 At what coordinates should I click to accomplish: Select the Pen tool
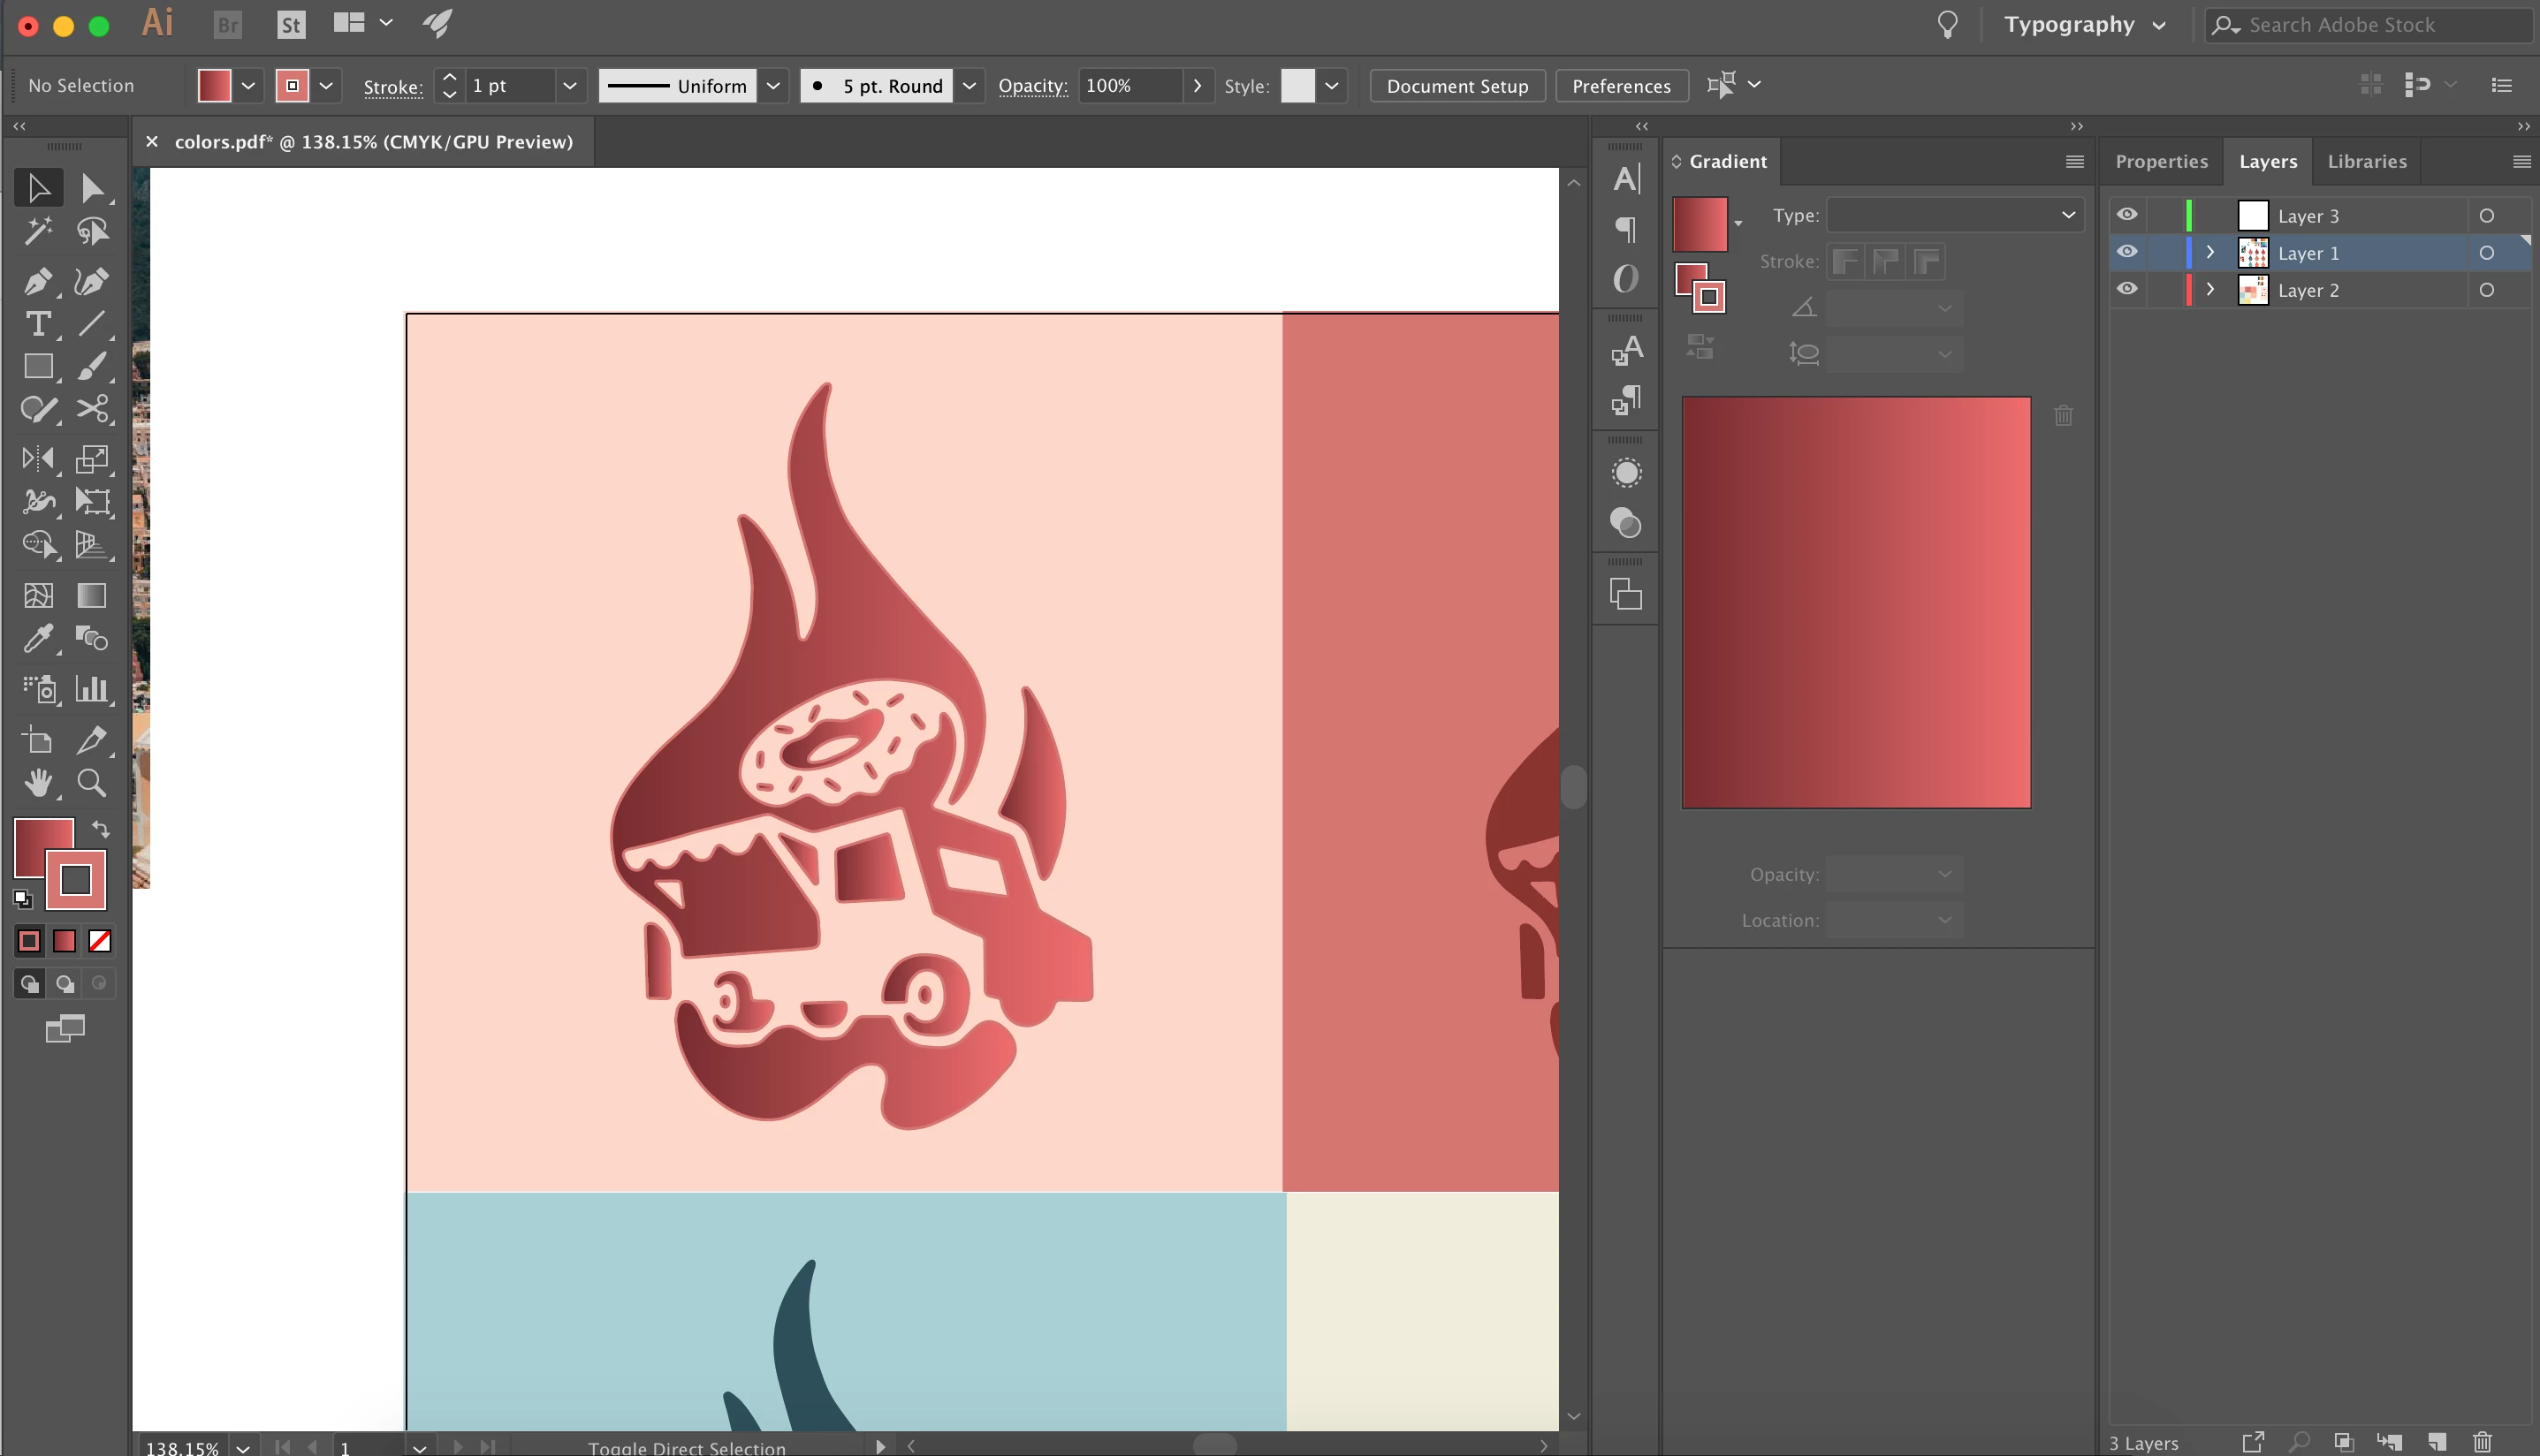(x=37, y=281)
